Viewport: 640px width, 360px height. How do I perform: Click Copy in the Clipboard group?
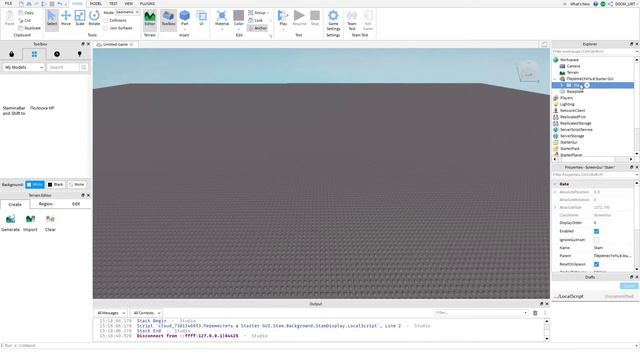[26, 13]
